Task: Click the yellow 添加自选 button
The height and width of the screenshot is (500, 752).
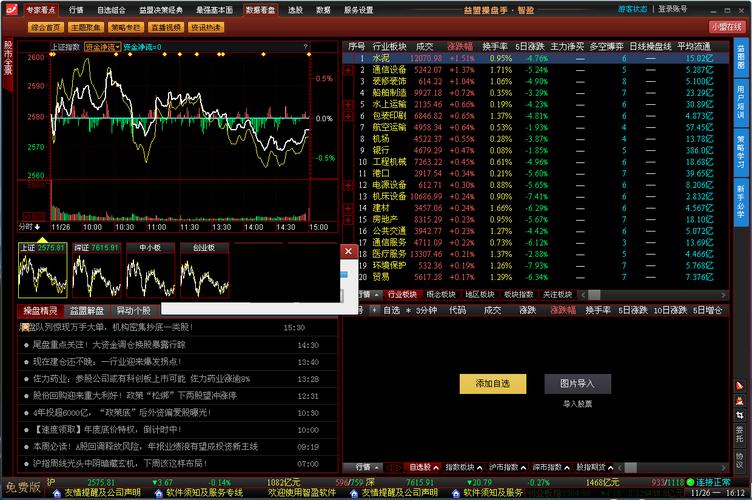Action: [x=492, y=383]
